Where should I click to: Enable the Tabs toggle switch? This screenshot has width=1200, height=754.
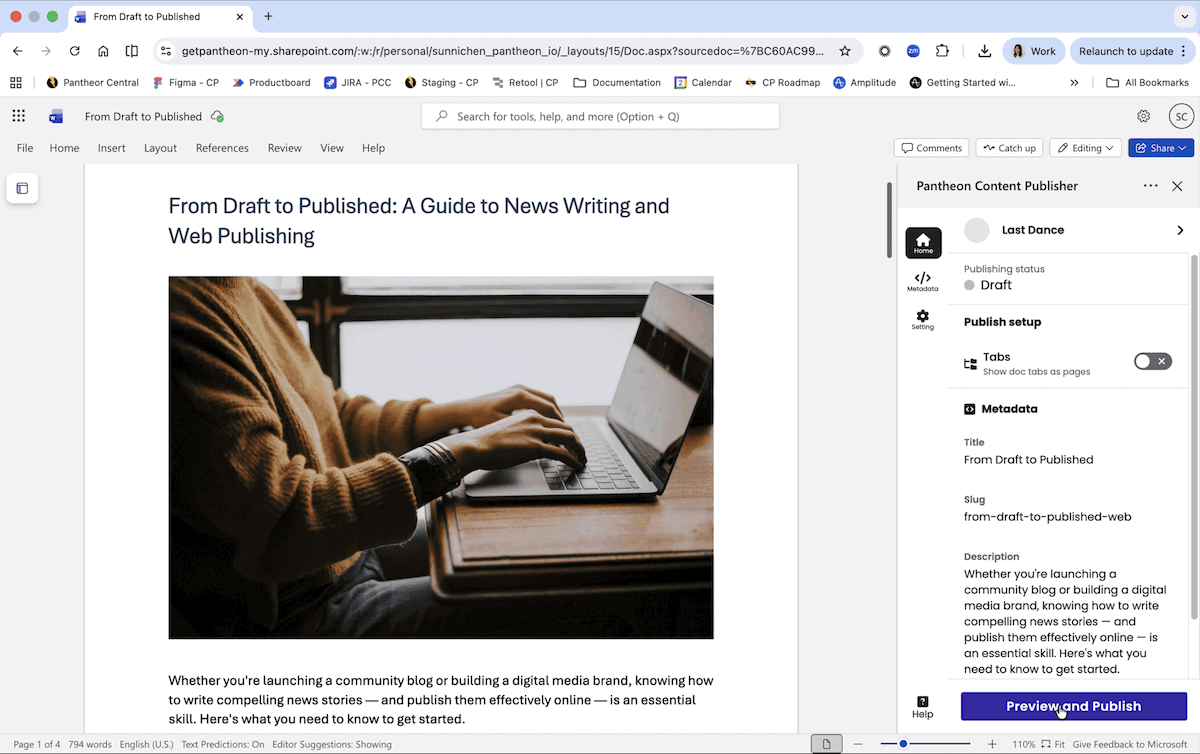(x=1152, y=361)
